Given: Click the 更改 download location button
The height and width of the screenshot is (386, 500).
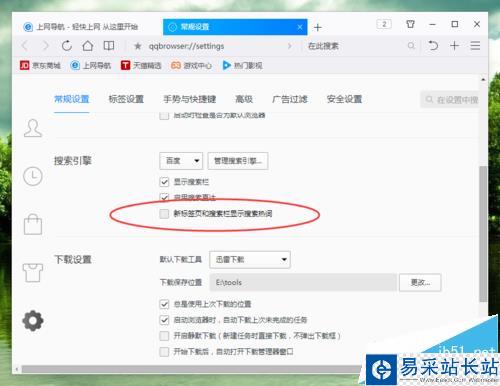Looking at the screenshot, I should pos(420,283).
